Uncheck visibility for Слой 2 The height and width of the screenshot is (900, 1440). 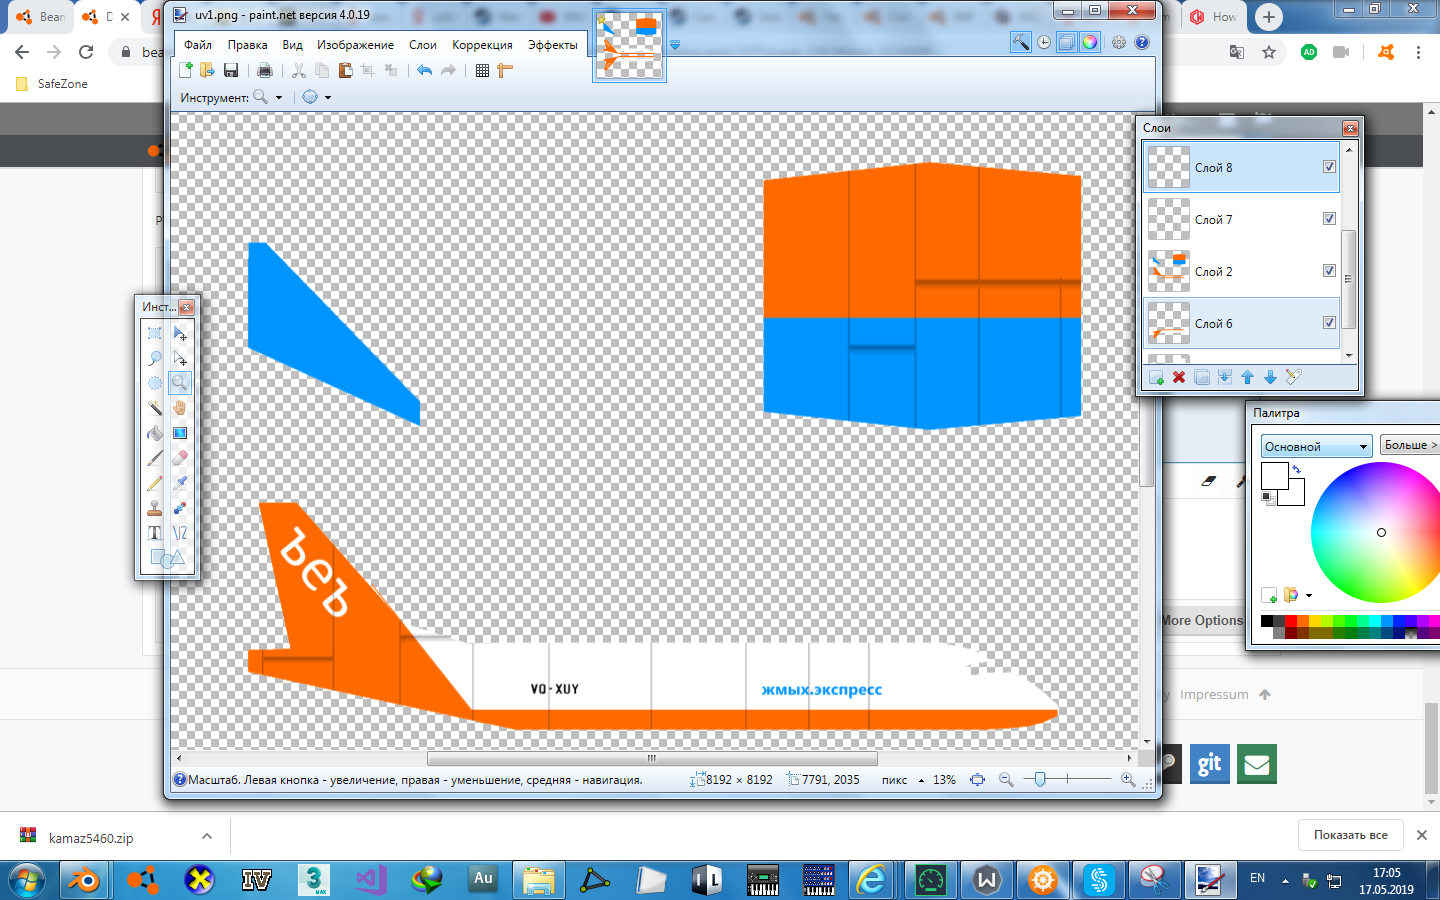click(x=1329, y=271)
